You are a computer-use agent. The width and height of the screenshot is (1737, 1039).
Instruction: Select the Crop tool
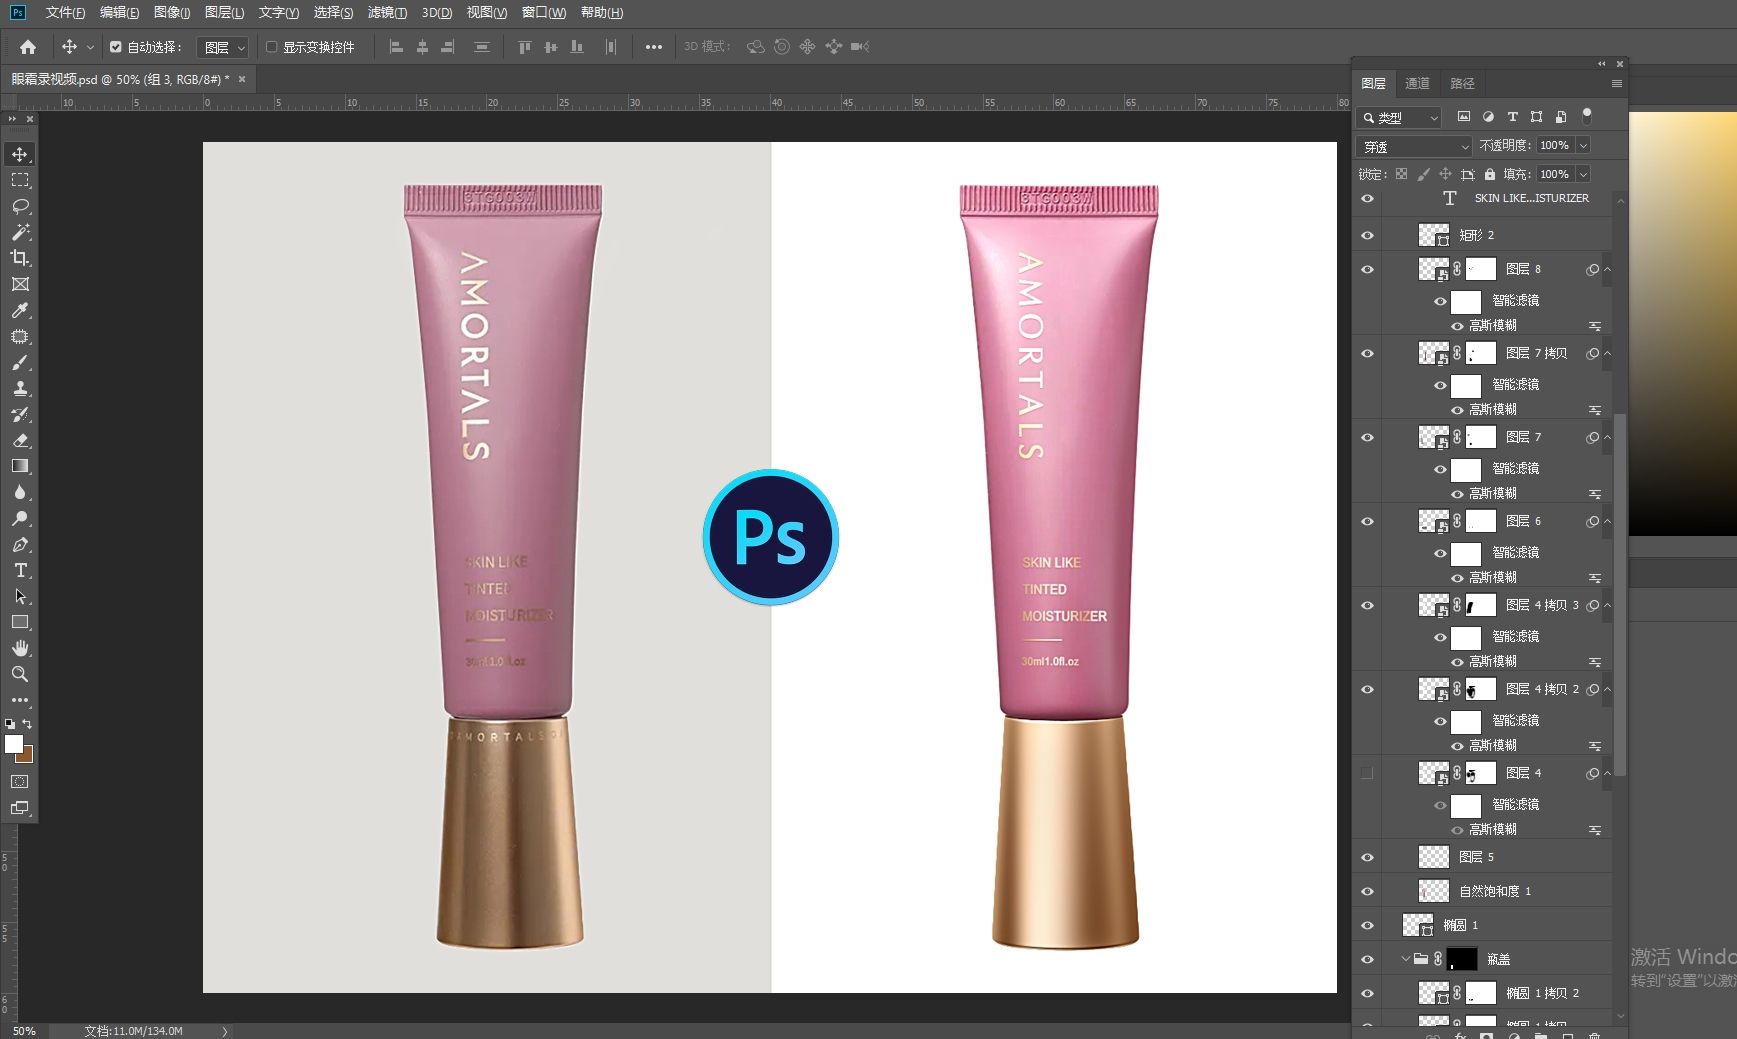coord(20,258)
